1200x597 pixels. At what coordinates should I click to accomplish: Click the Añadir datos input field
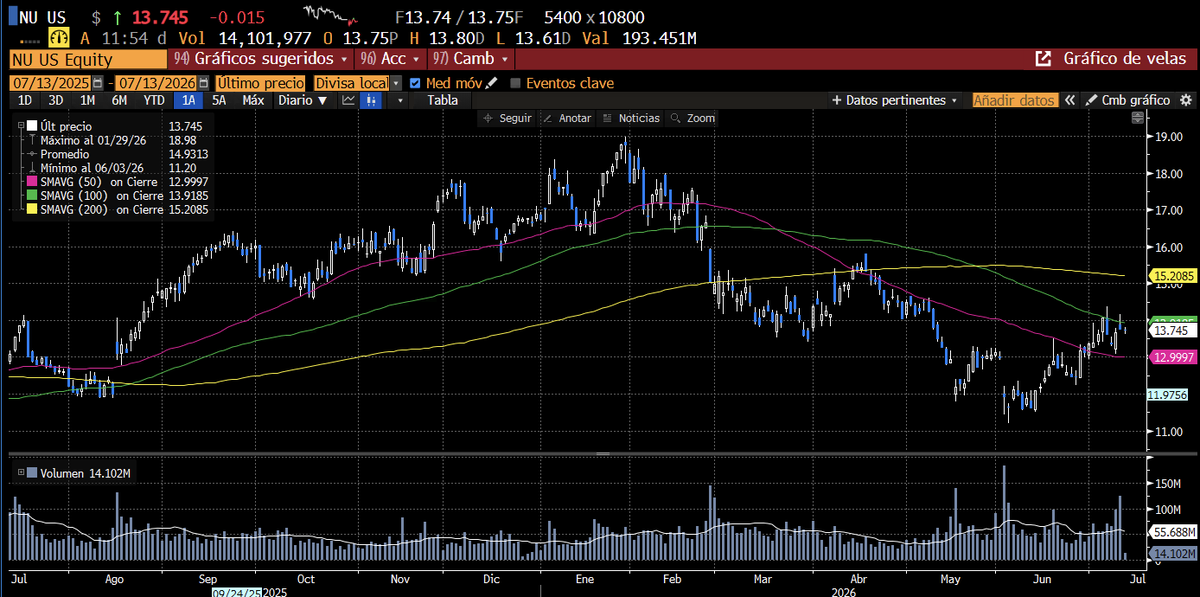click(1015, 100)
